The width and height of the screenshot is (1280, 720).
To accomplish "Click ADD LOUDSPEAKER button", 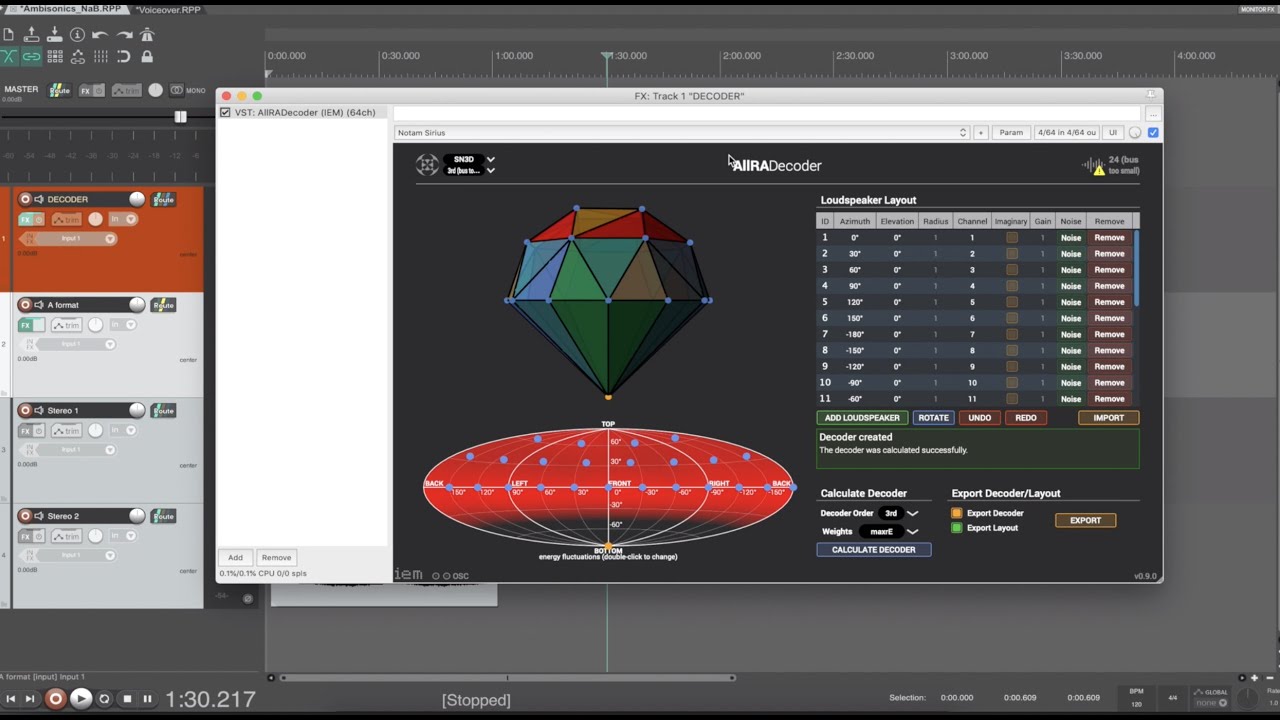I will [862, 418].
